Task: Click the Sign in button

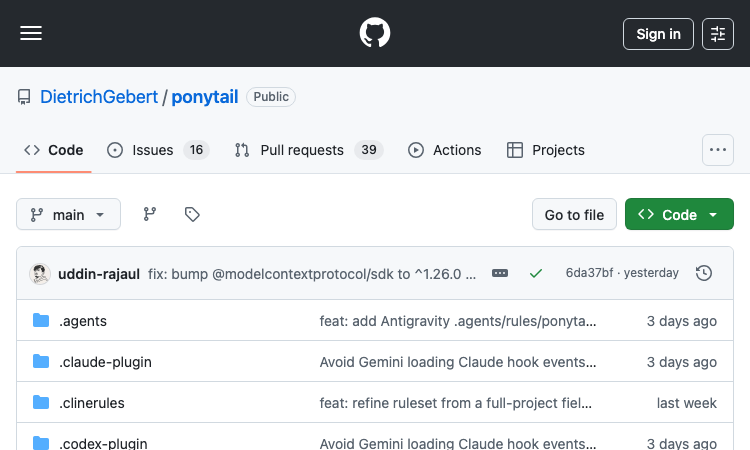Action: 658,34
